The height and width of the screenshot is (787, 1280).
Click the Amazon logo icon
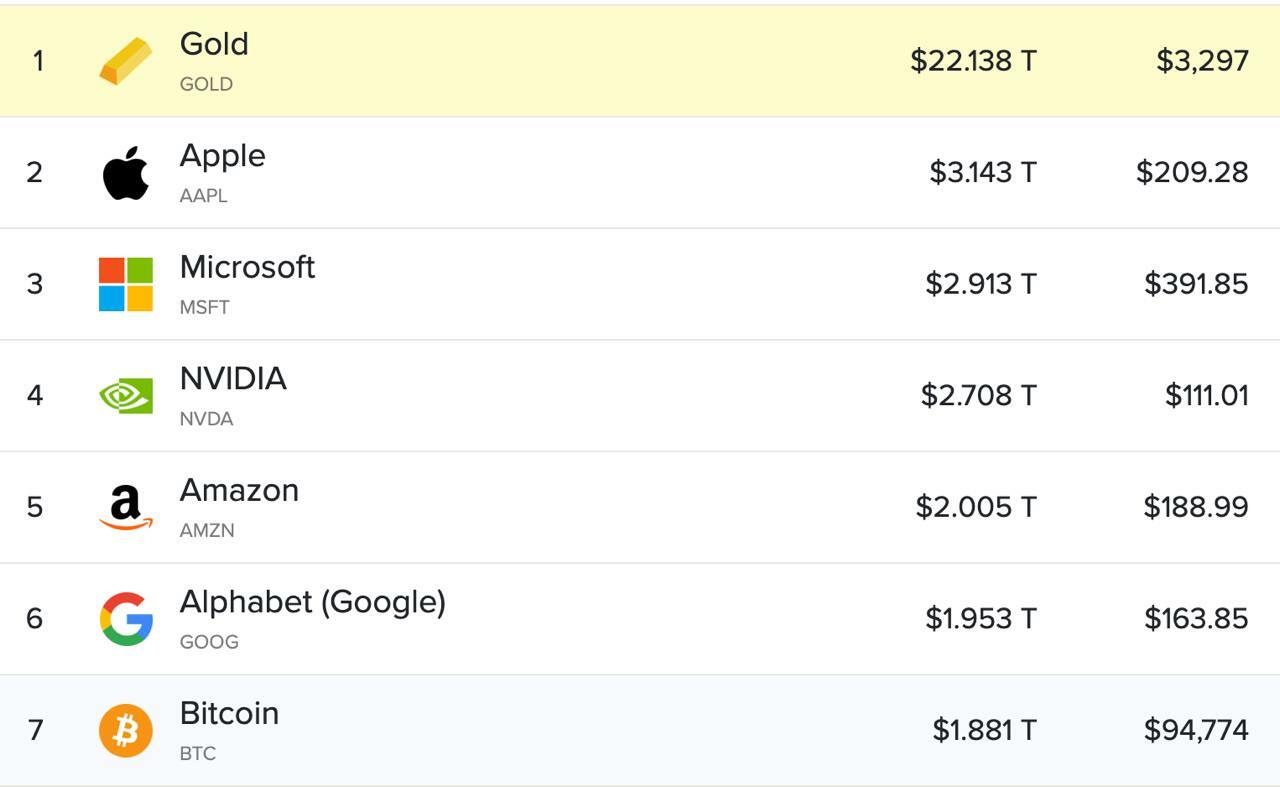[x=126, y=507]
